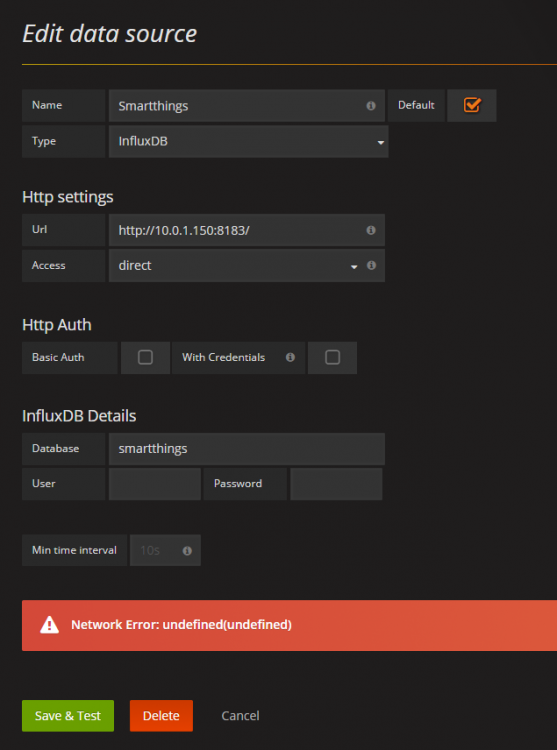Image resolution: width=557 pixels, height=750 pixels.
Task: Open the Type dropdown showing InfluxDB
Action: tap(249, 142)
